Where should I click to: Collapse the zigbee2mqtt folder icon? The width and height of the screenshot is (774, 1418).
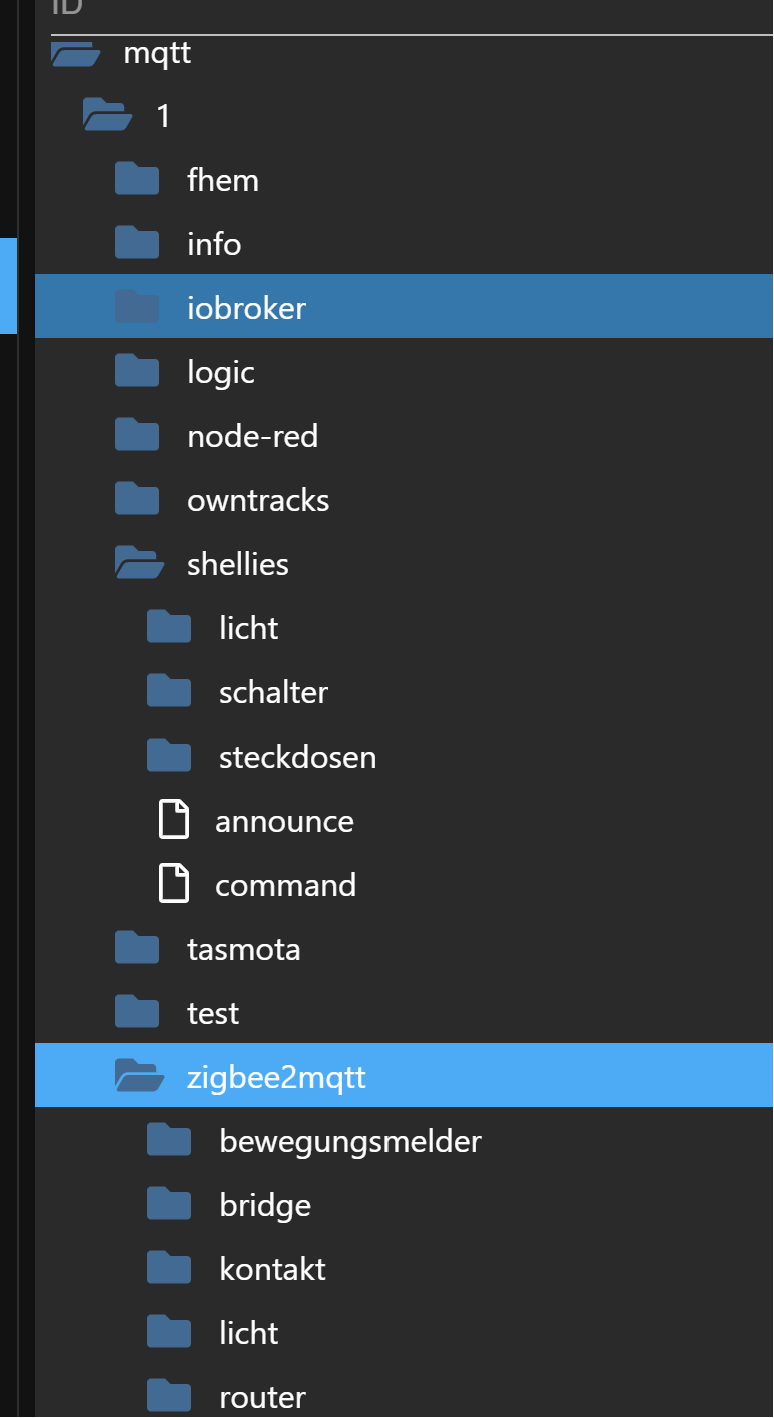coord(139,1076)
